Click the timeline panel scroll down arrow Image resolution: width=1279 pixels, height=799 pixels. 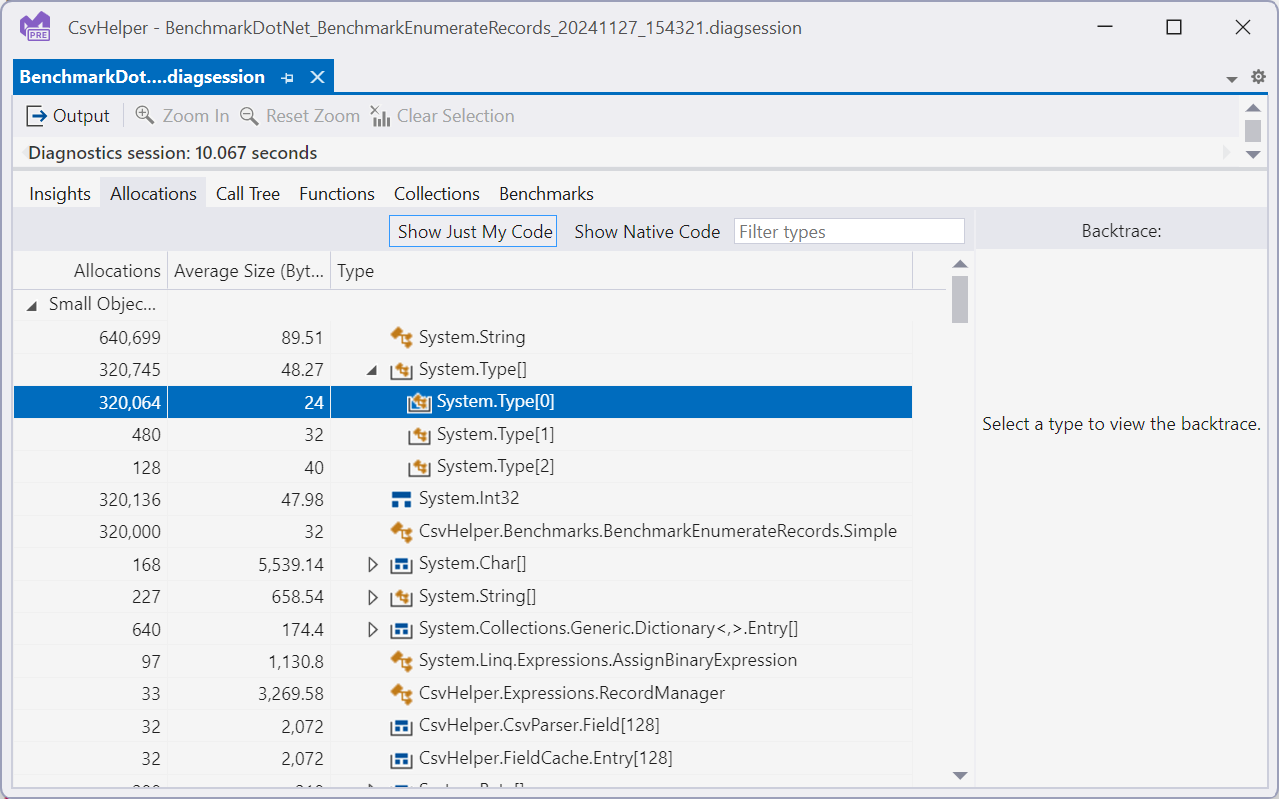(1253, 154)
